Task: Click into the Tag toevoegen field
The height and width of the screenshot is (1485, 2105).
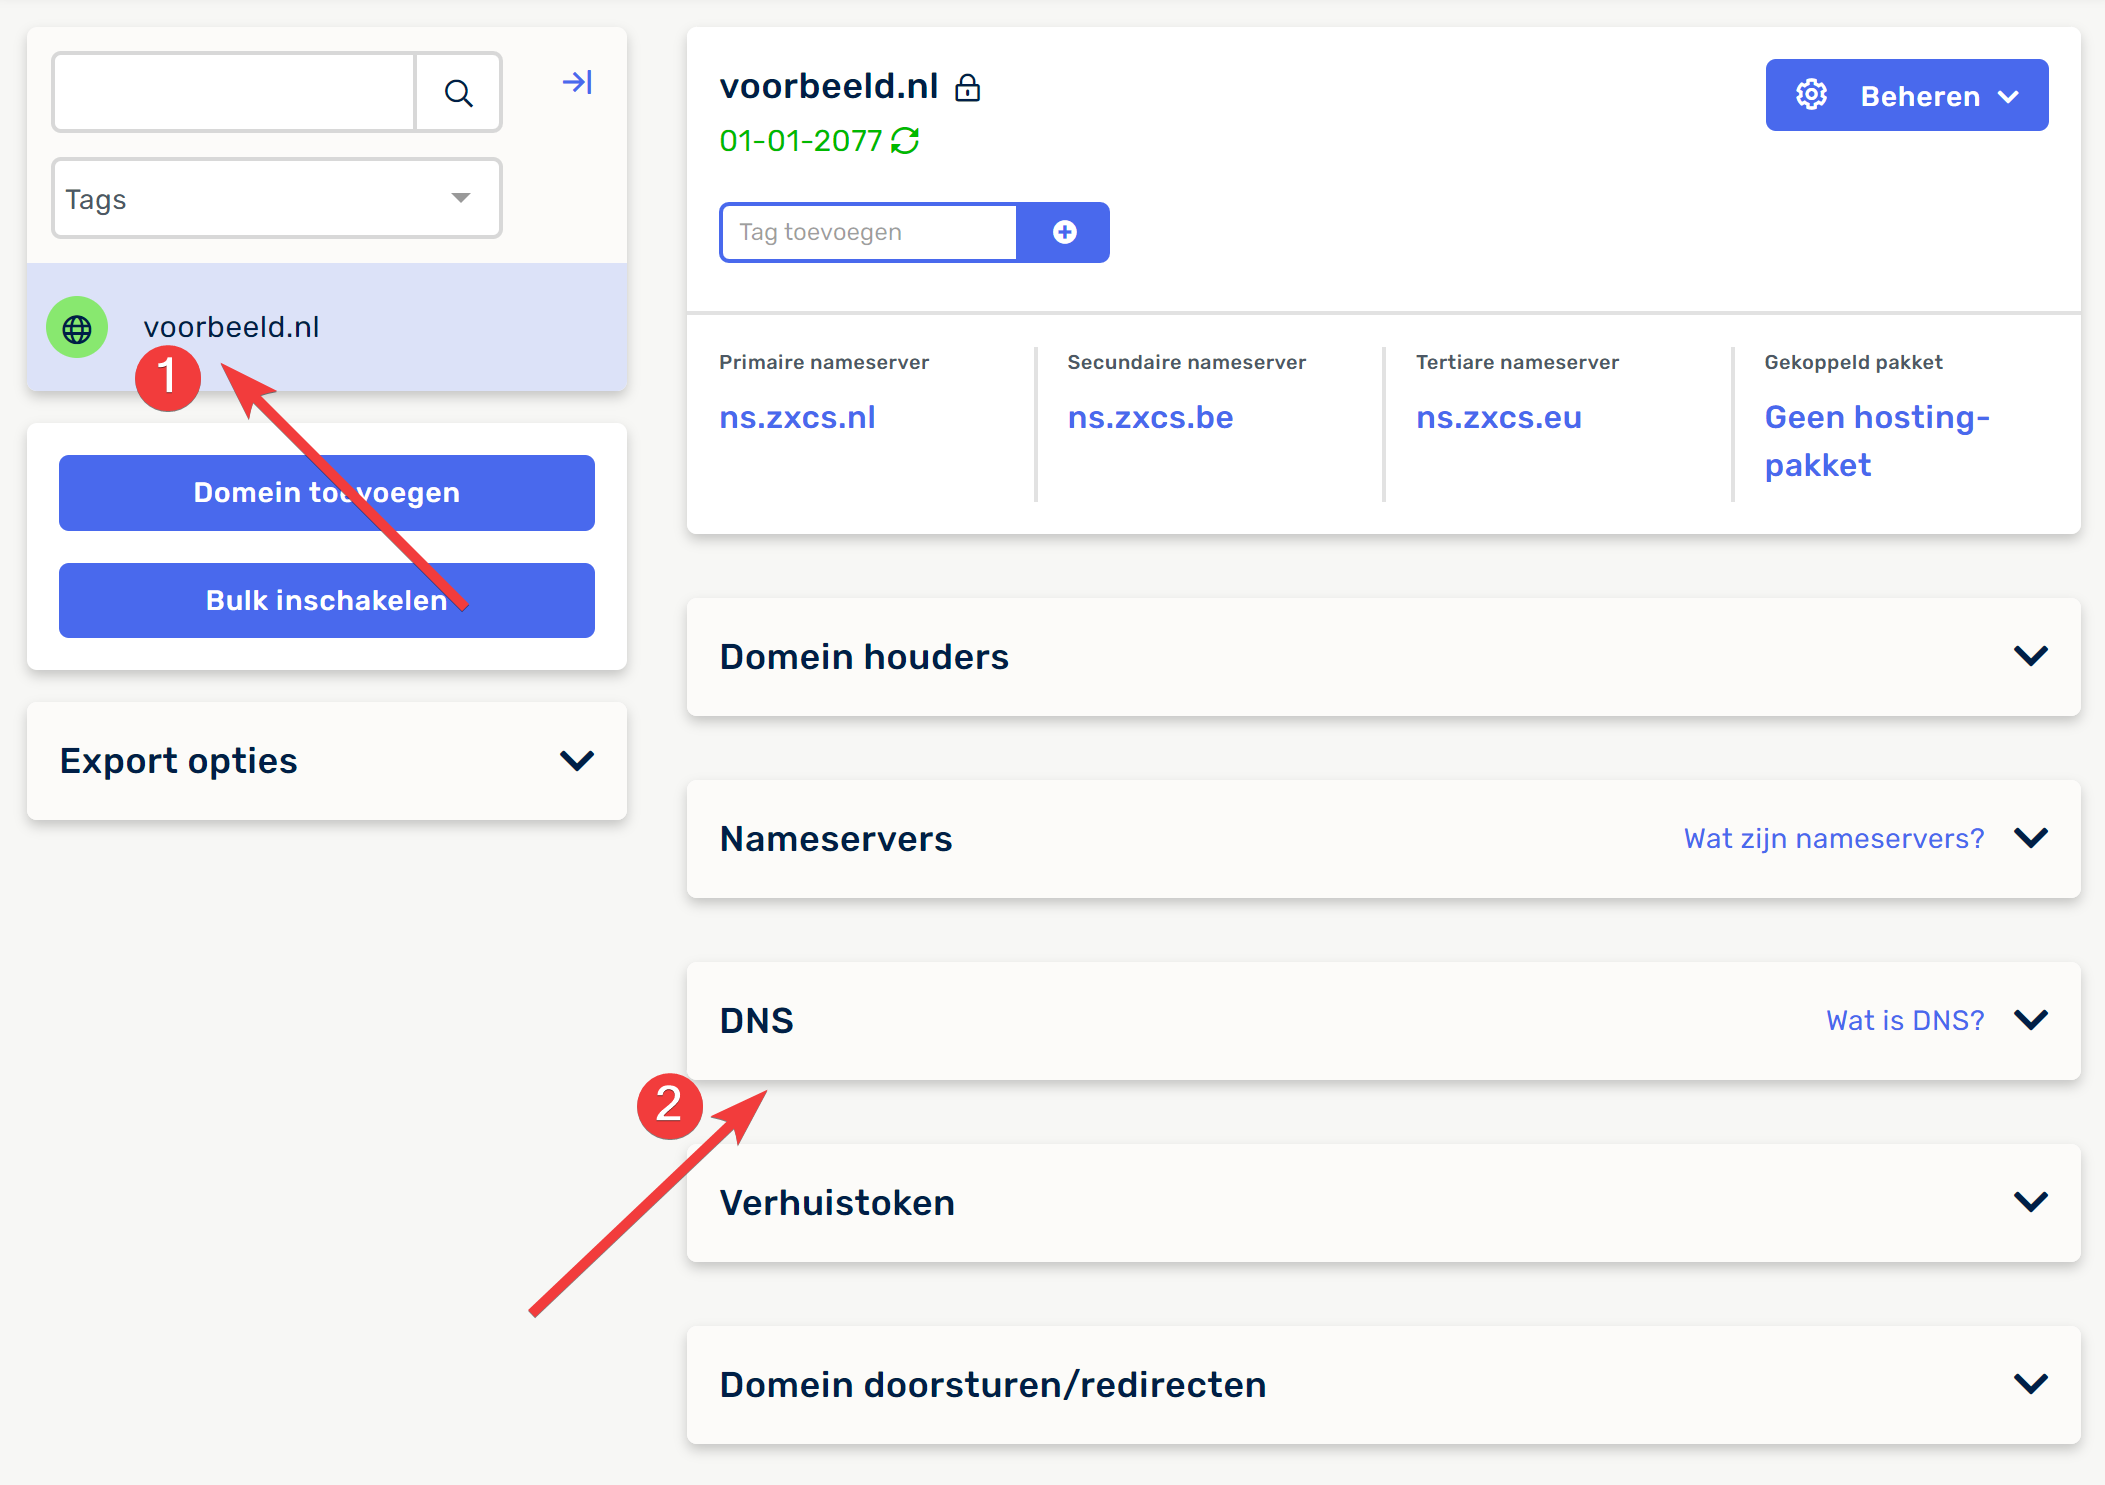Action: point(868,232)
